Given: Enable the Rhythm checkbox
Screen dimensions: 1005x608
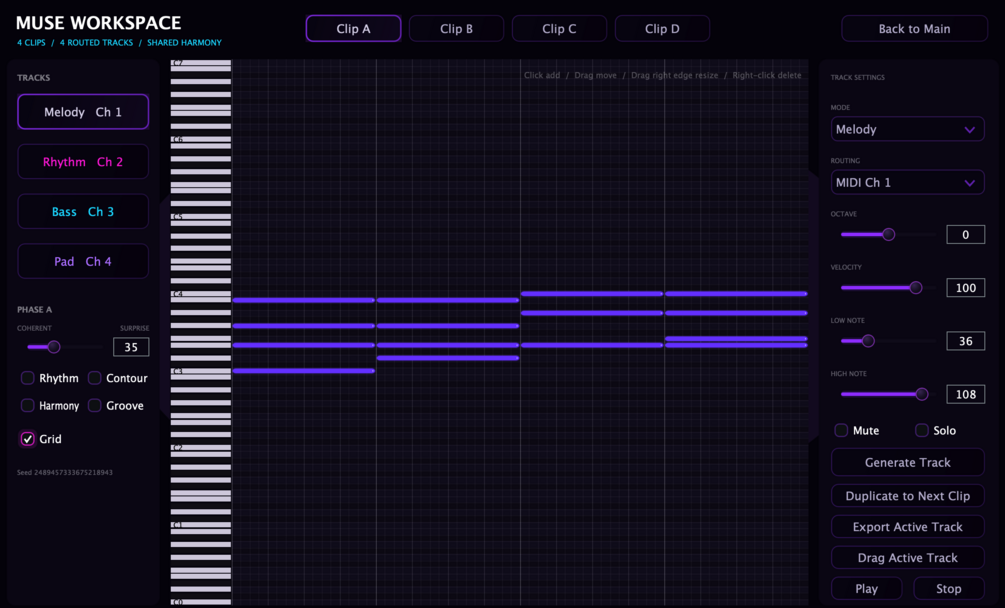Looking at the screenshot, I should 28,378.
